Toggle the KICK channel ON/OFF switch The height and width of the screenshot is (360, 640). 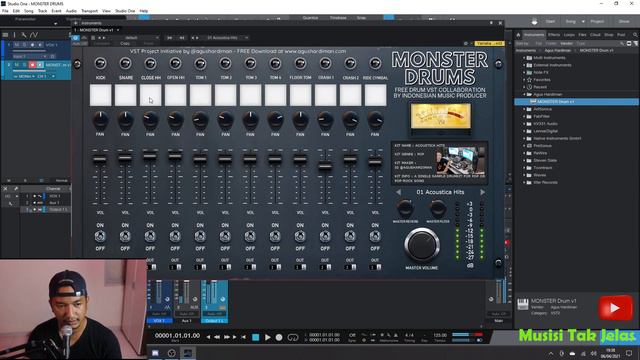click(100, 236)
